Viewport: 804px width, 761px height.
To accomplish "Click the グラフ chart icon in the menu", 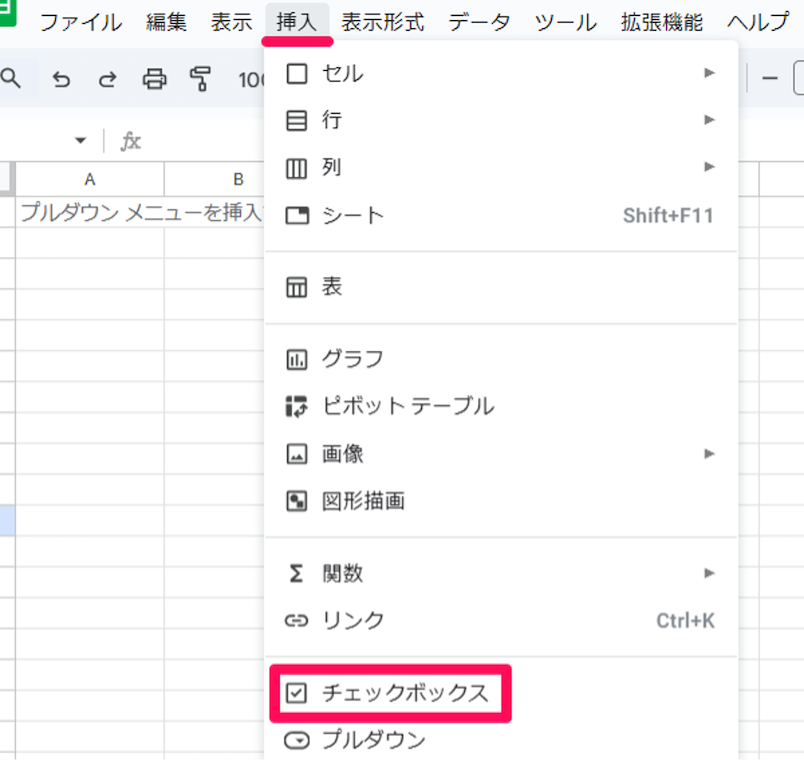I will (296, 358).
